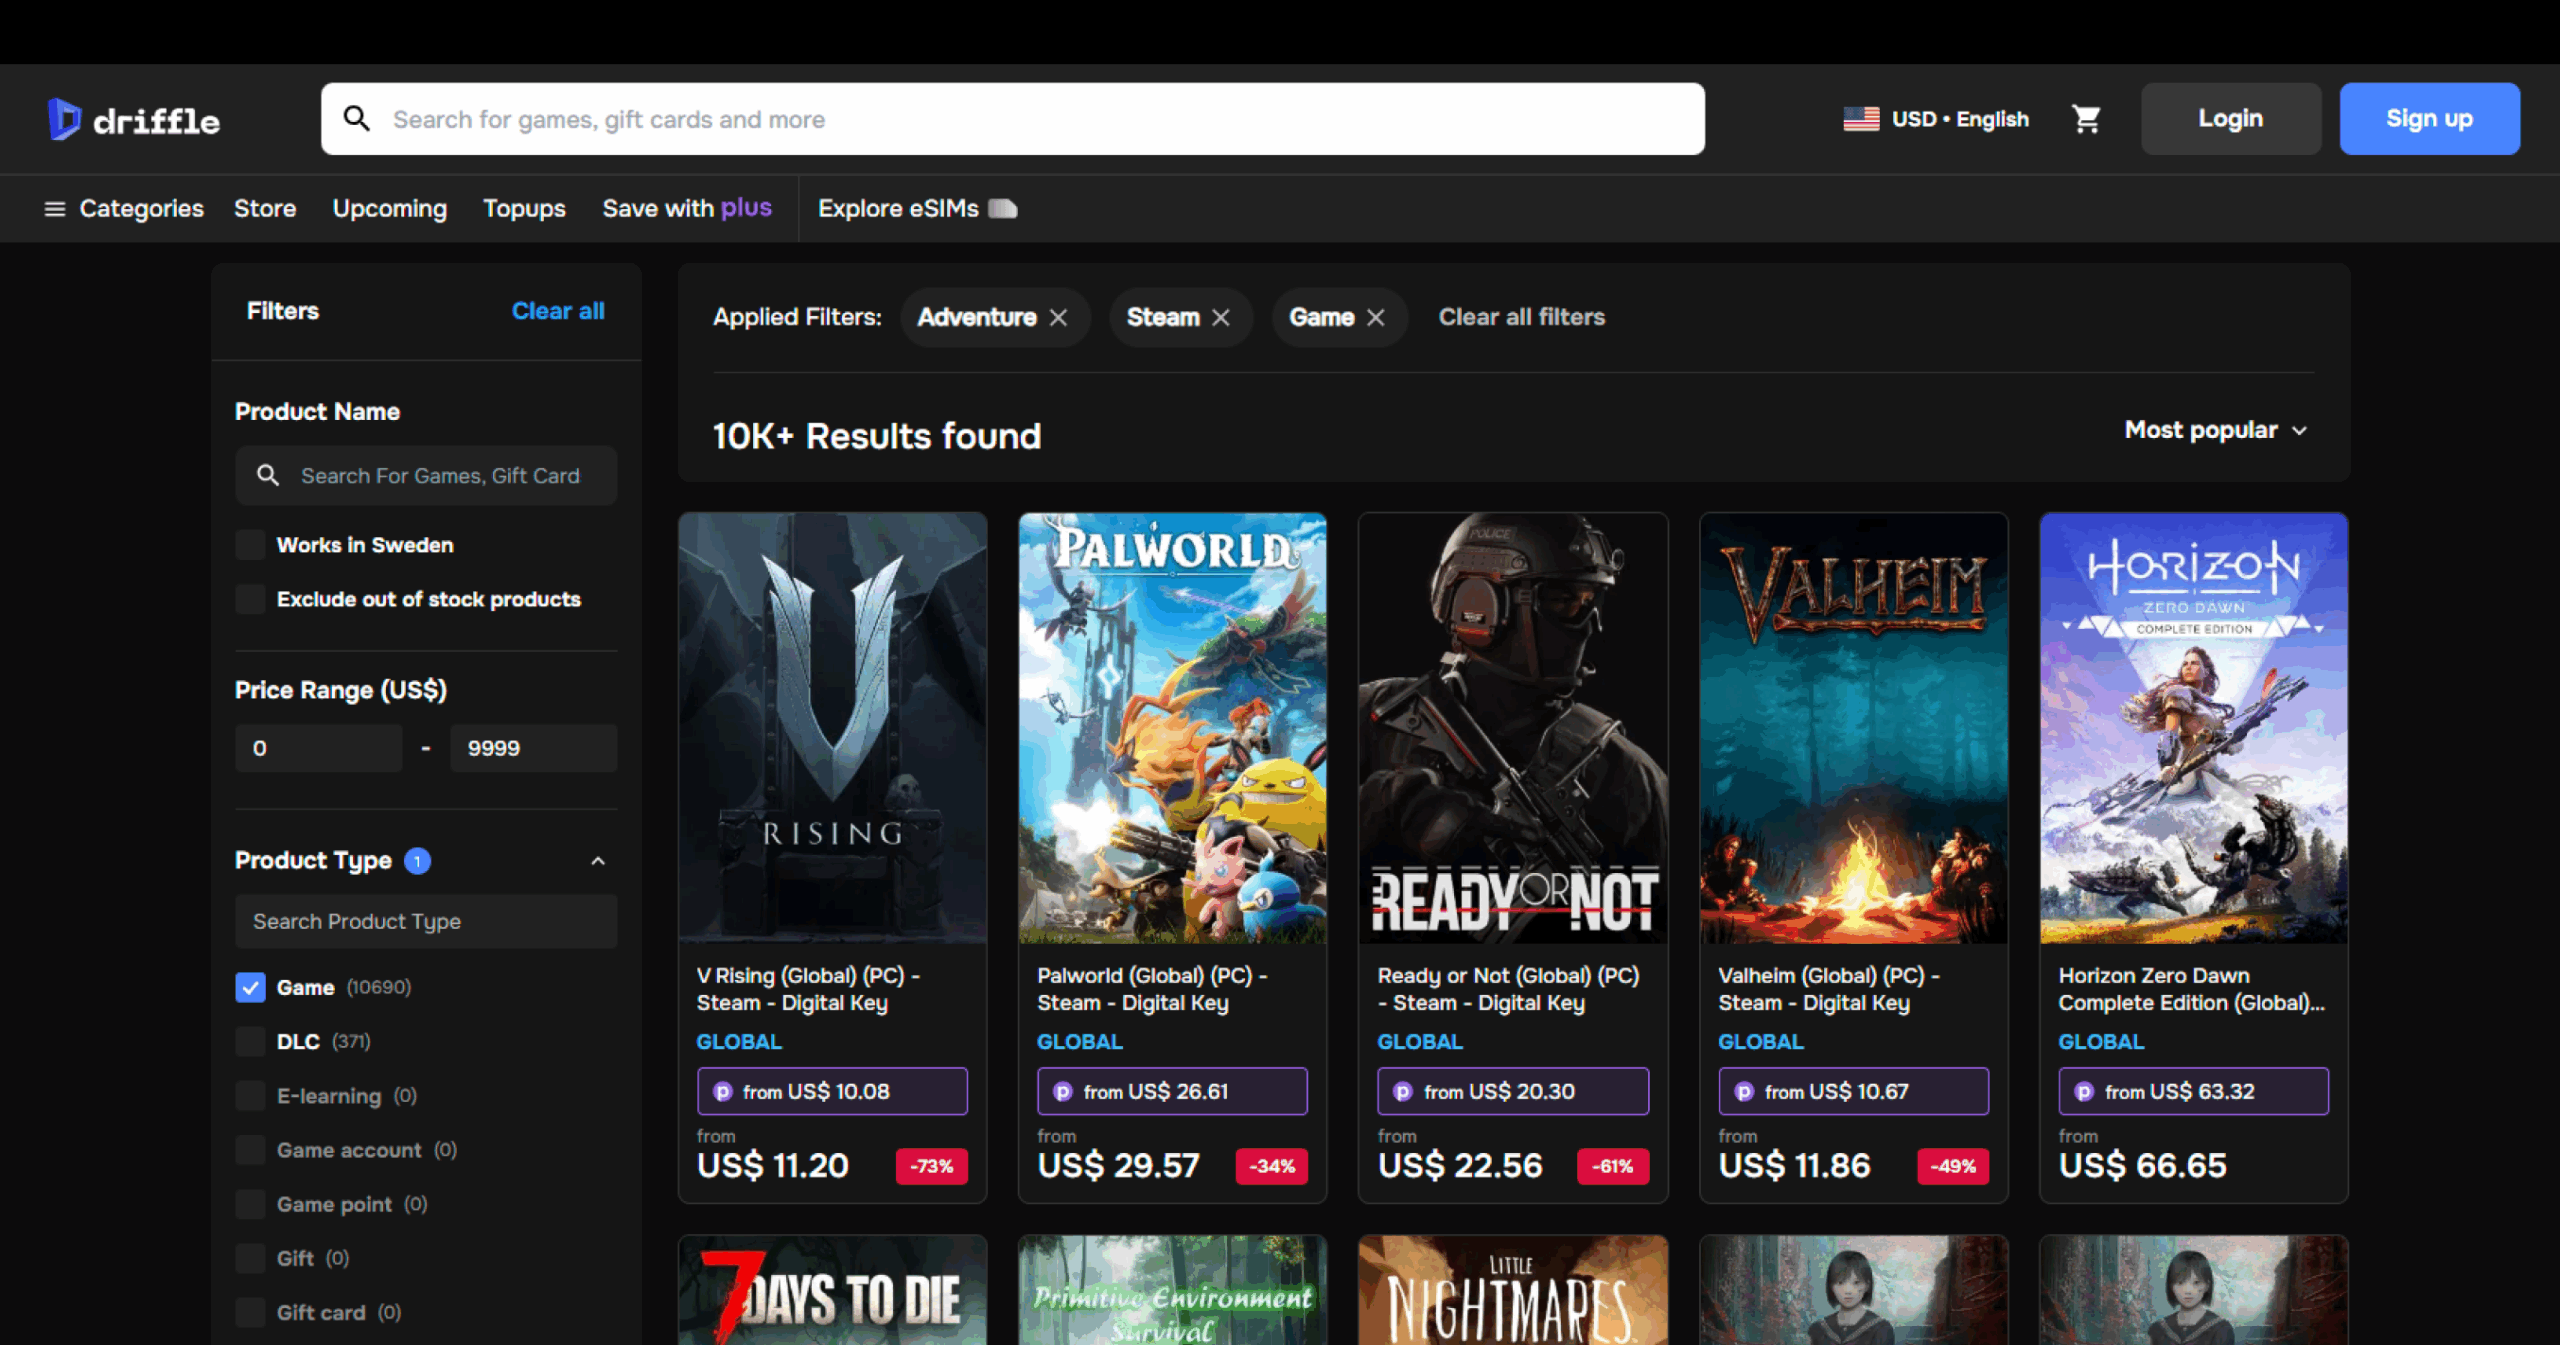Screen dimensions: 2560x1345
Task: Click the Palworld game thumbnail
Action: (1172, 728)
